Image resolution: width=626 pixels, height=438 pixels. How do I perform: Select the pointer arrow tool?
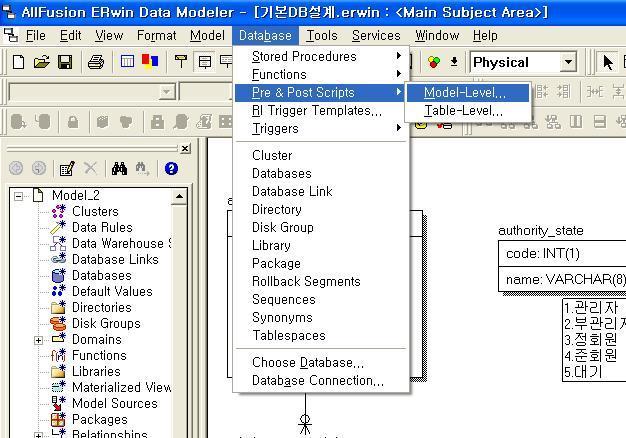(x=608, y=63)
